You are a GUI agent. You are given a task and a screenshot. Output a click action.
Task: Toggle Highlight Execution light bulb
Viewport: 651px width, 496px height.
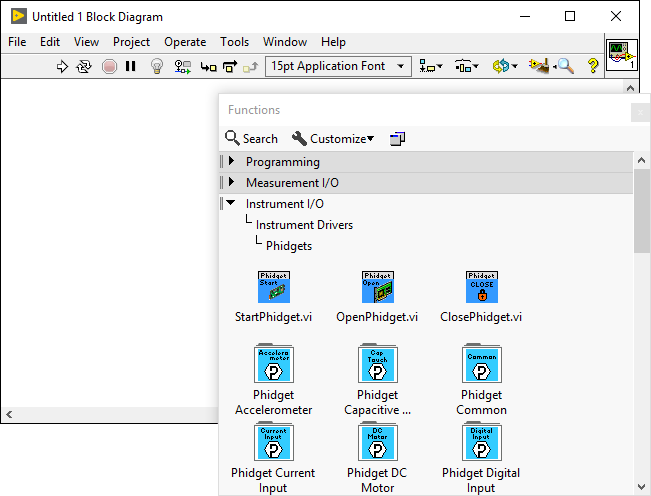157,66
